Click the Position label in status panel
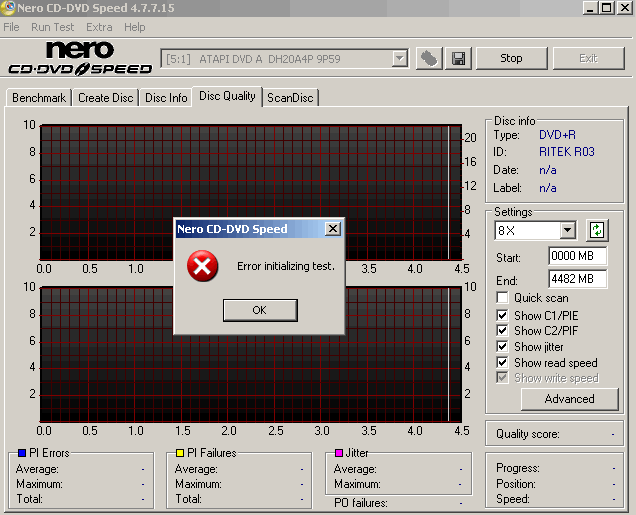636x515 pixels. [516, 484]
